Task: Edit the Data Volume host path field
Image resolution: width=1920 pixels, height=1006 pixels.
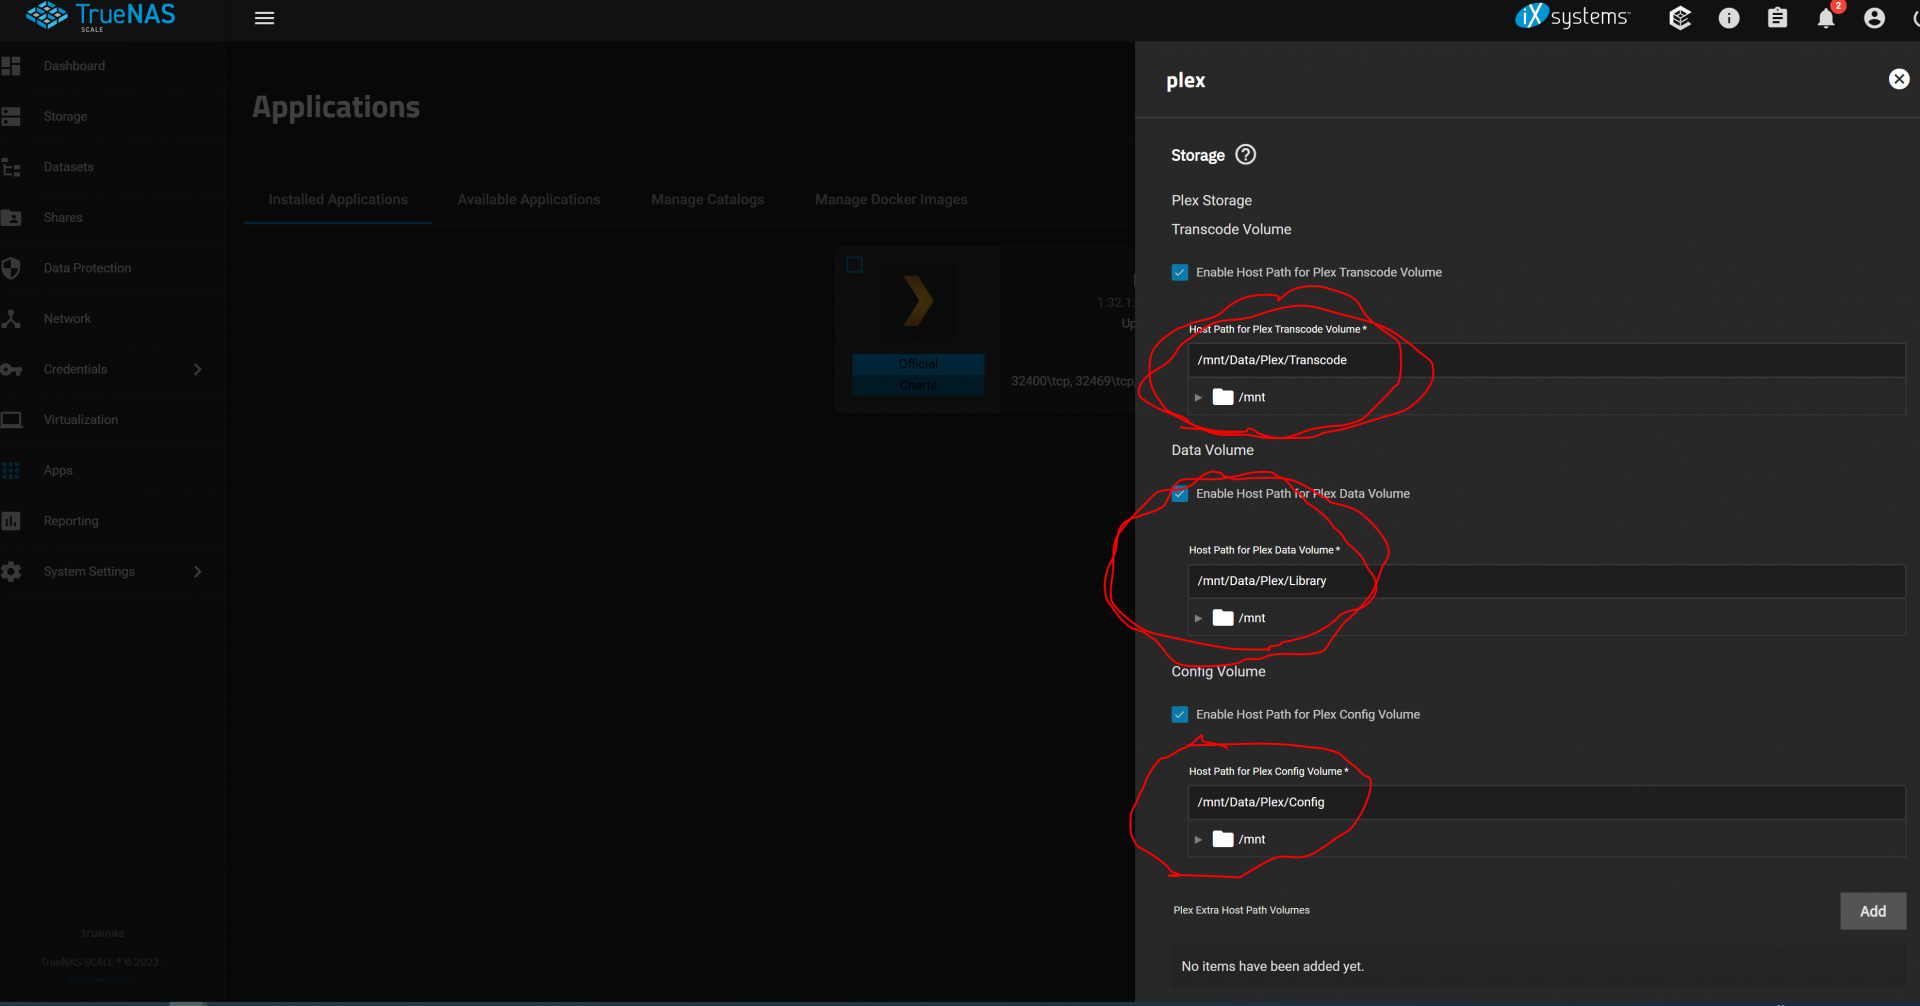Action: (x=1546, y=581)
